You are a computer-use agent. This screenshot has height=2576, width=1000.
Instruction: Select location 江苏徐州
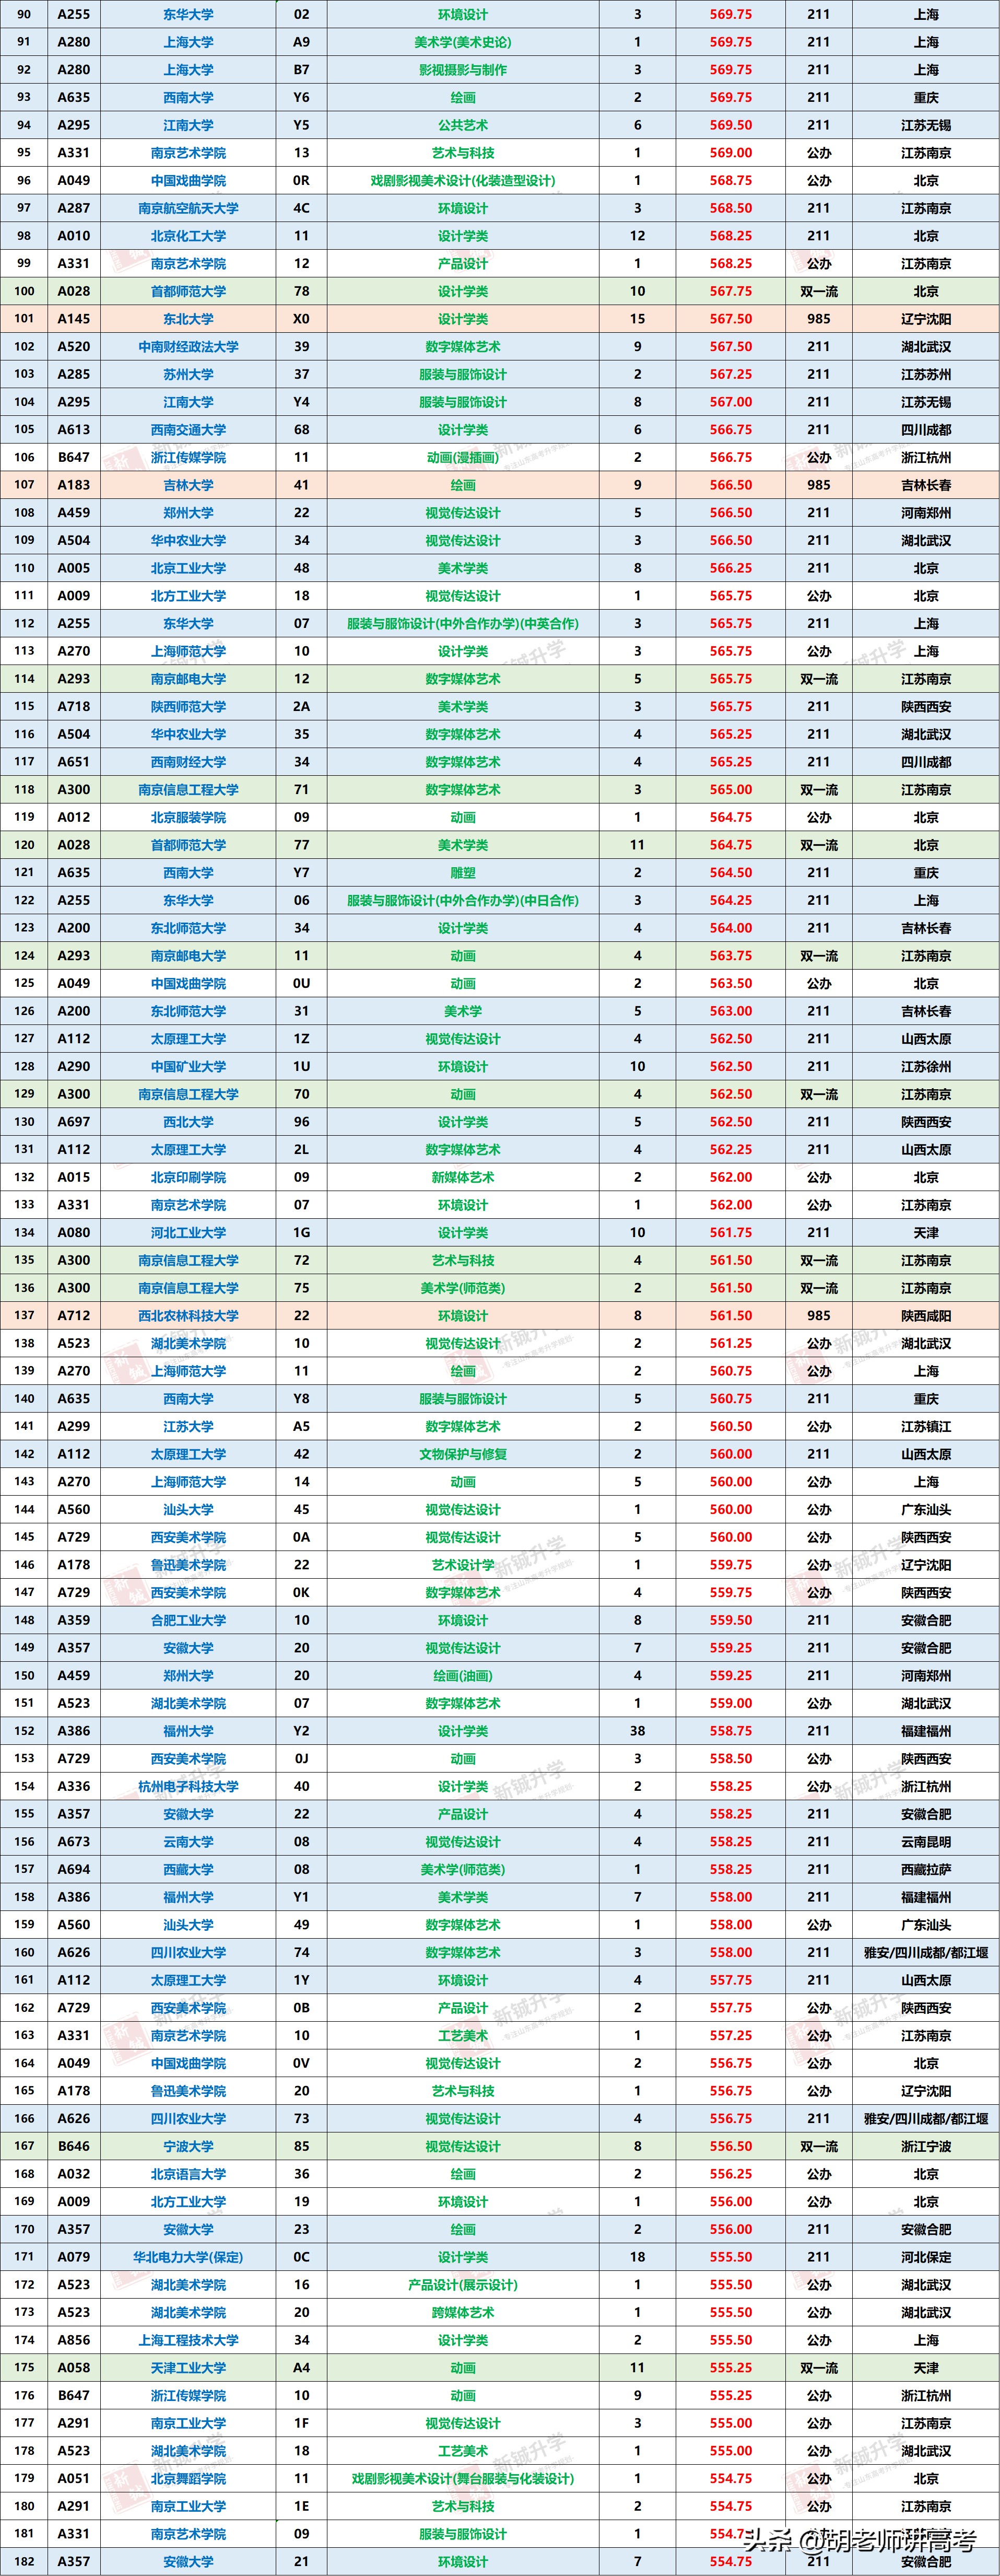(926, 1066)
